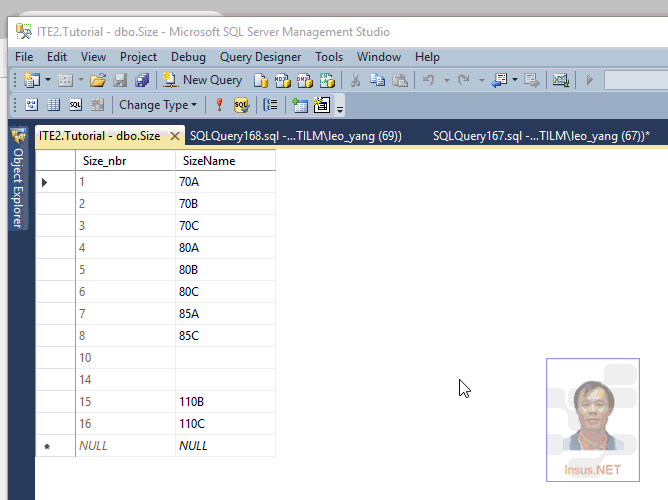668x500 pixels.
Task: Click the Add New Derived Table icon
Action: tap(322, 105)
